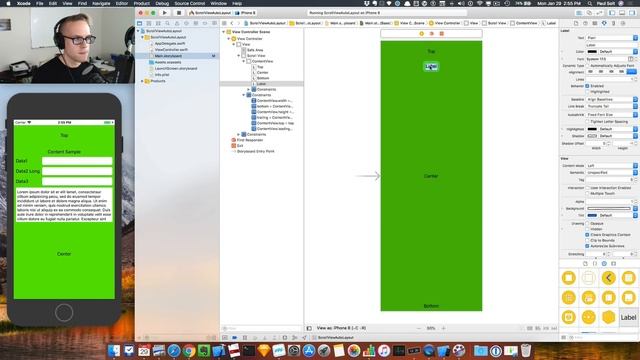
Task: Open the Issue navigator tab
Action: pyautogui.click(x=177, y=23)
